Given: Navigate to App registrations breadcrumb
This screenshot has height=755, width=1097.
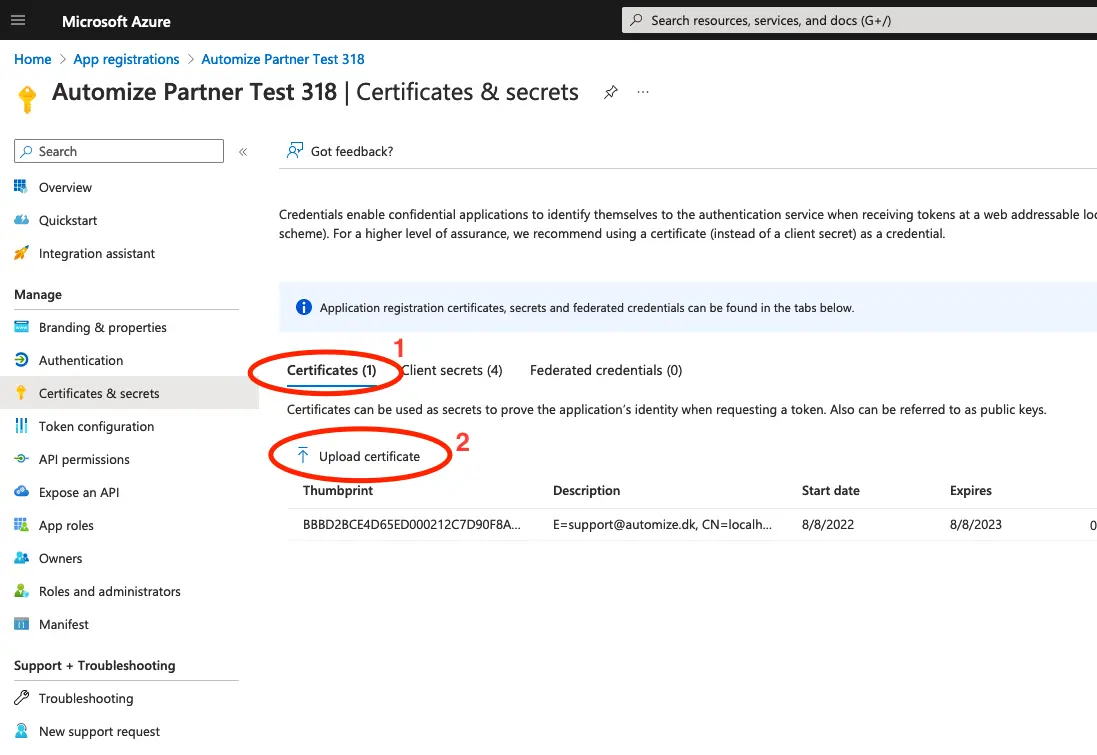Looking at the screenshot, I should point(126,59).
